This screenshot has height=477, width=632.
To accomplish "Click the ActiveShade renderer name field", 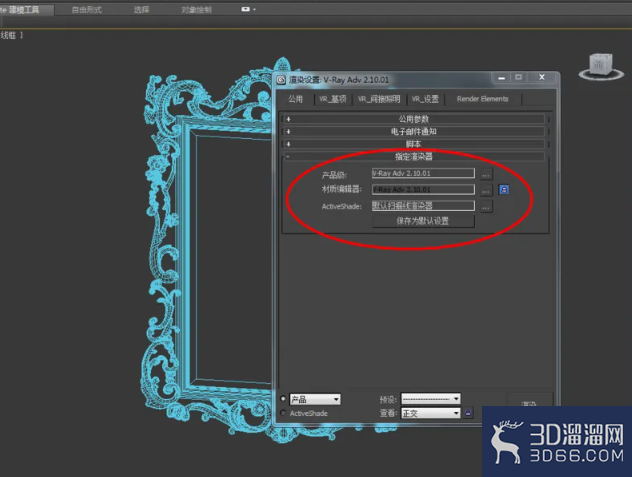I will coord(423,206).
